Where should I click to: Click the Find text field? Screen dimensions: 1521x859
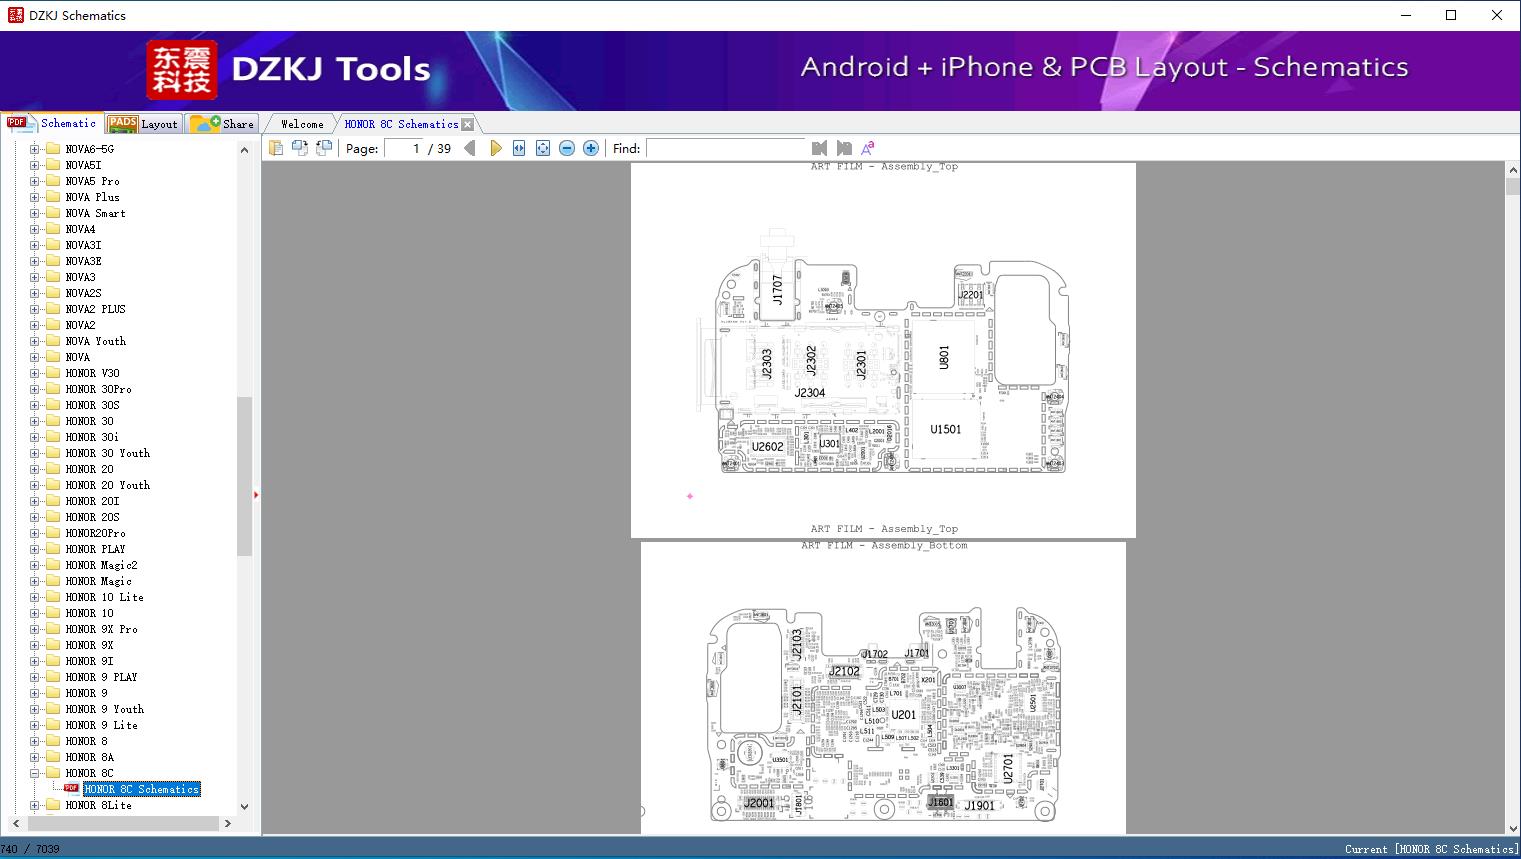pos(725,148)
